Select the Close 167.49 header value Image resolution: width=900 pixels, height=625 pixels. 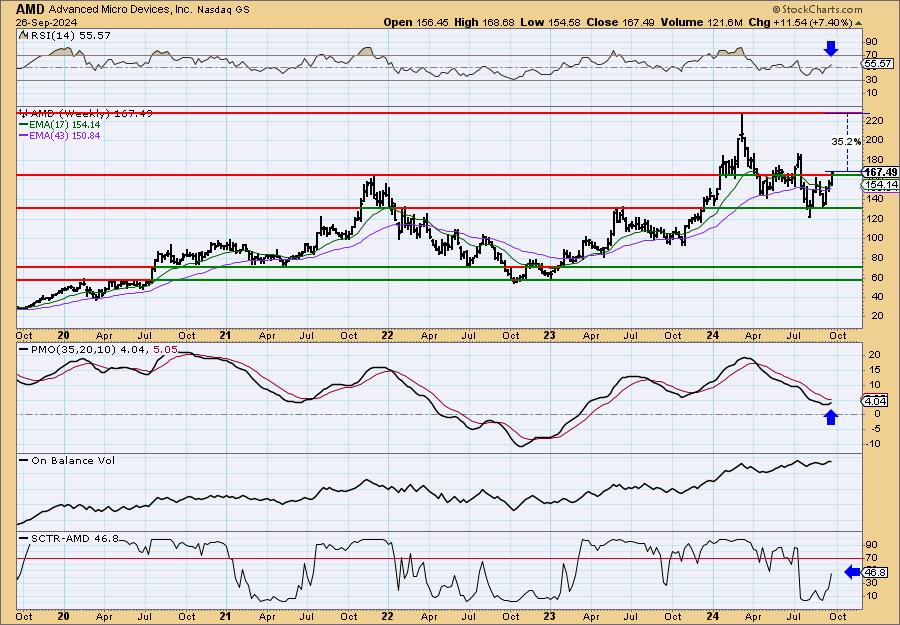tap(620, 22)
